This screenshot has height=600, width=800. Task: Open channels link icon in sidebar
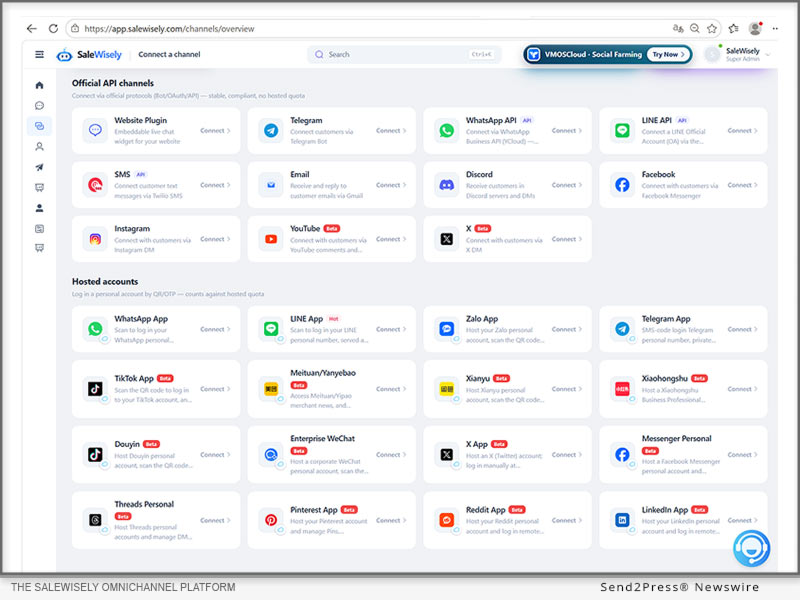click(39, 126)
